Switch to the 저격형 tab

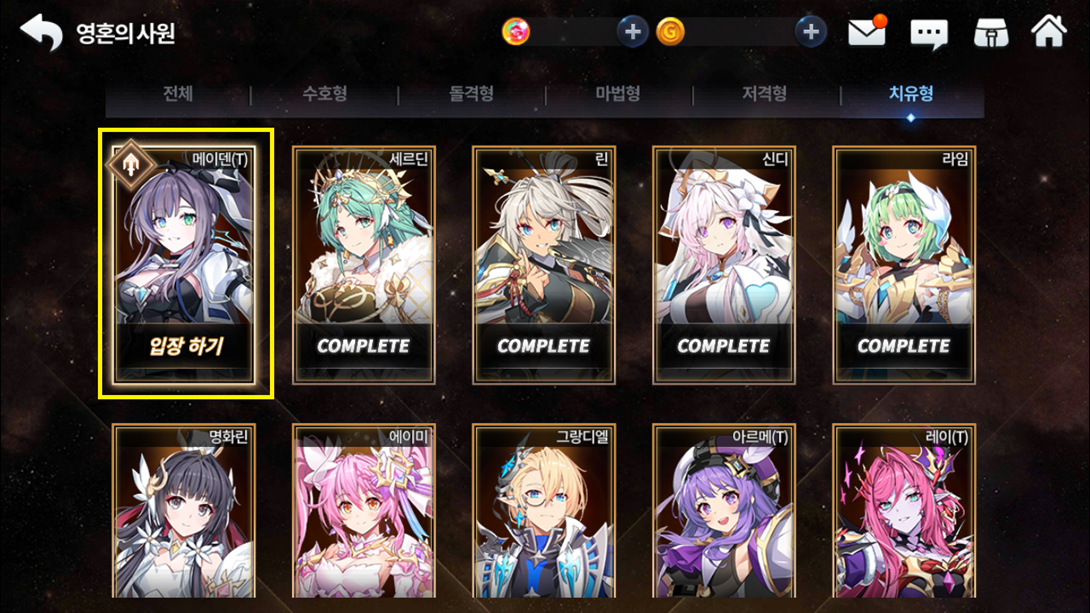765,94
